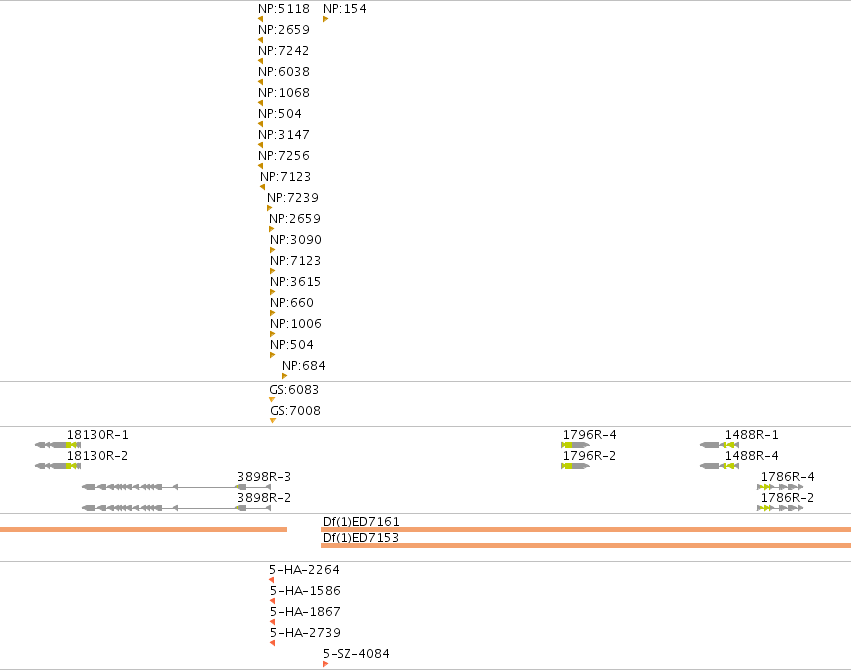Screen dimensions: 851x670
Task: Select the 3898R-3 gene model glyph
Action: [176, 487]
